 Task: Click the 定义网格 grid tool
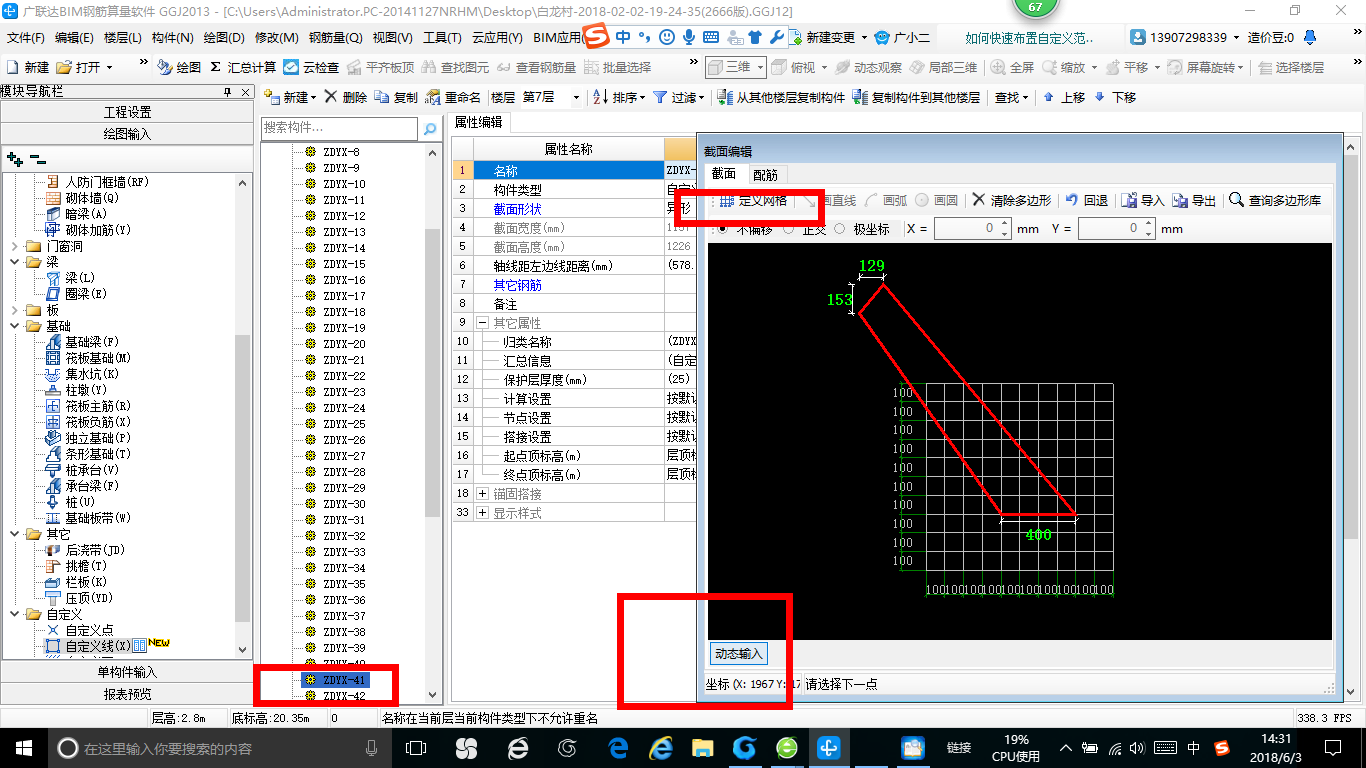pyautogui.click(x=753, y=200)
